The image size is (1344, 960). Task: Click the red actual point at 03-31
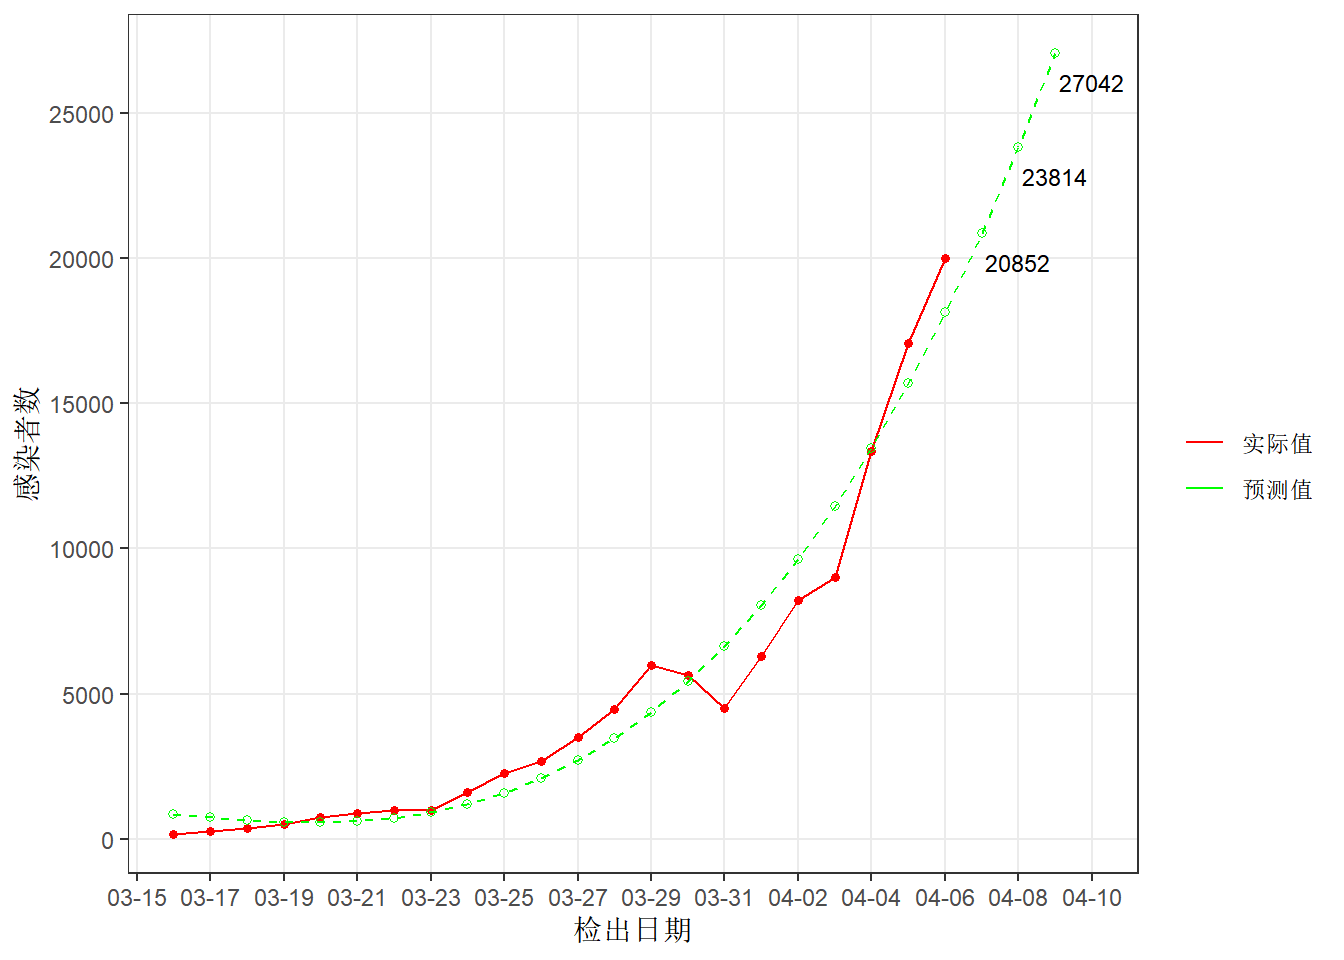tap(724, 709)
